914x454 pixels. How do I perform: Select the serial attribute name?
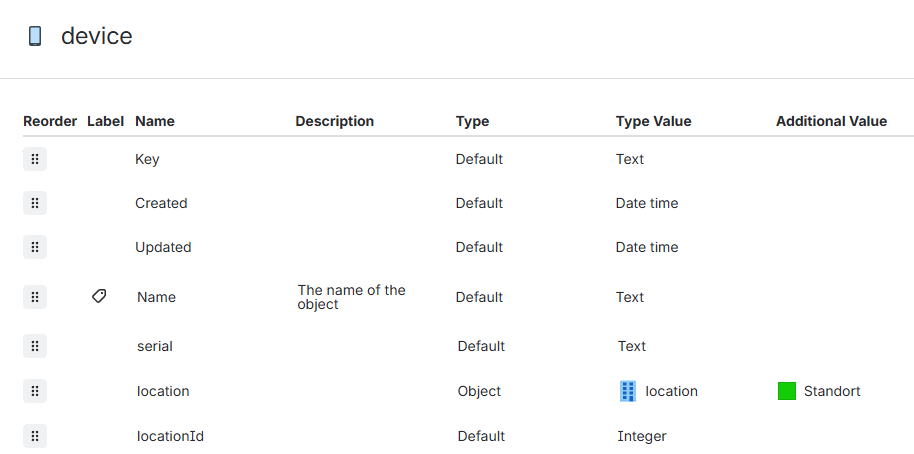[154, 346]
